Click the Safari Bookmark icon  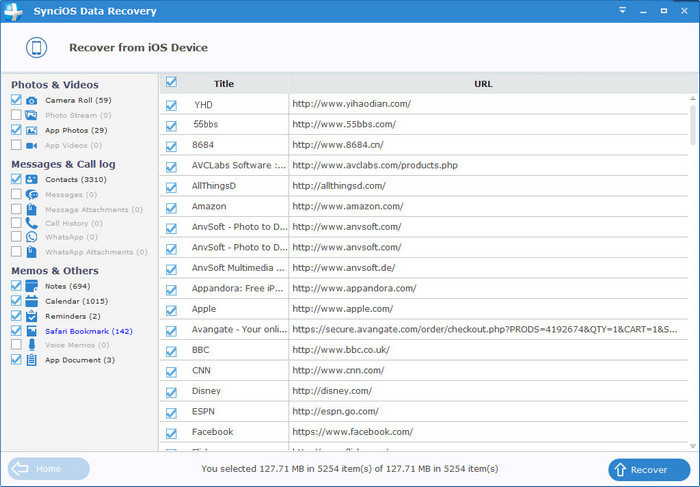click(31, 331)
